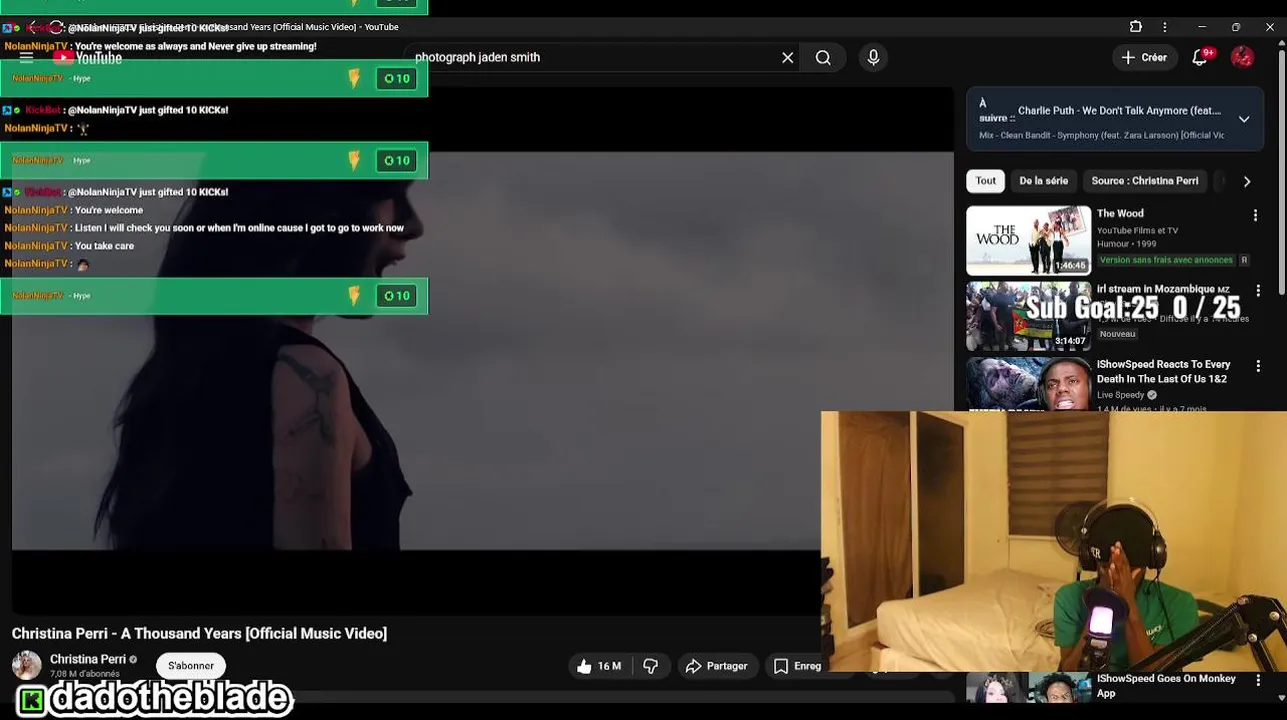Image resolution: width=1287 pixels, height=720 pixels.
Task: Click the Charlie Puth up-next title
Action: pyautogui.click(x=1119, y=111)
